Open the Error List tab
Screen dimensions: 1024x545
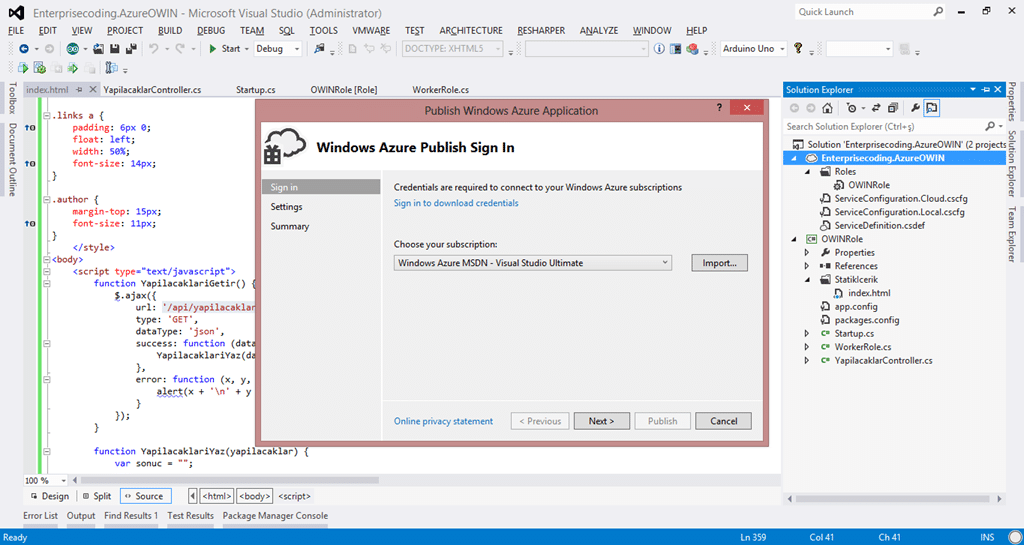(40, 516)
